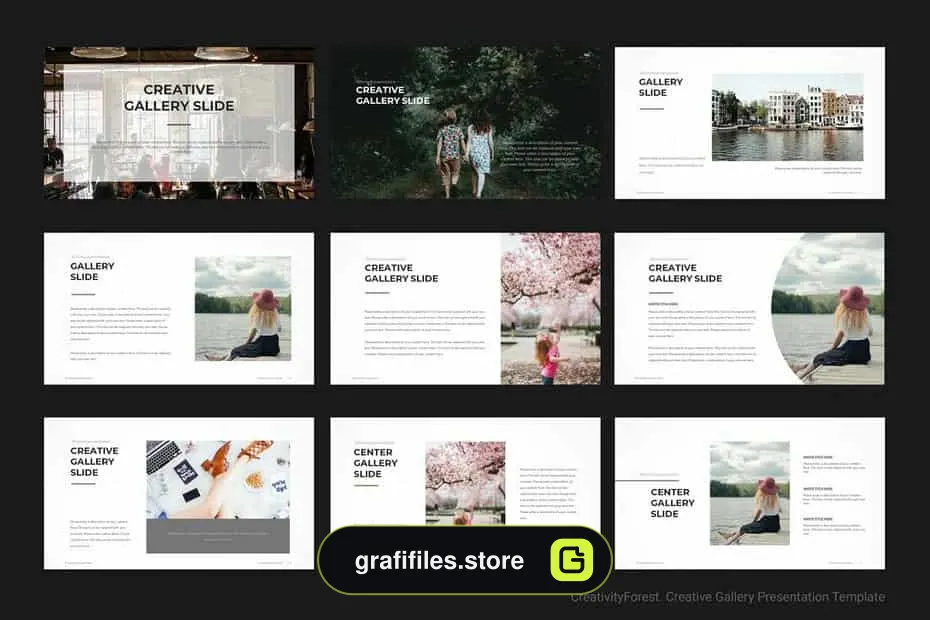Open the flat-lay desk Creative Gallery Slide

[179, 494]
